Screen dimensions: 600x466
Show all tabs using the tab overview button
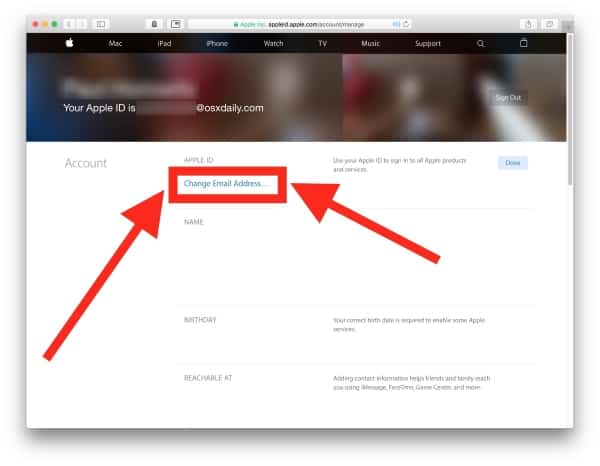click(550, 23)
